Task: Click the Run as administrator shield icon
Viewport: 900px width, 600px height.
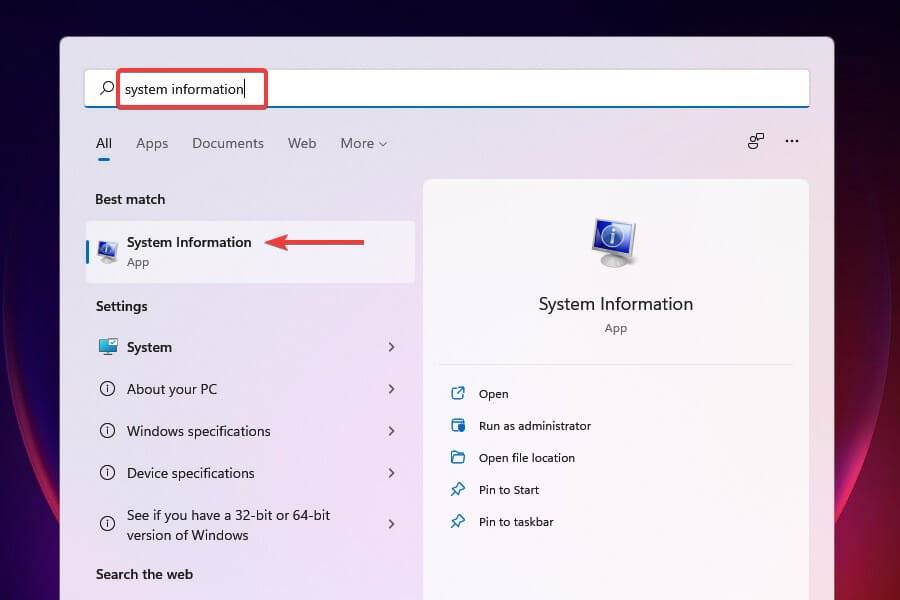Action: [460, 425]
